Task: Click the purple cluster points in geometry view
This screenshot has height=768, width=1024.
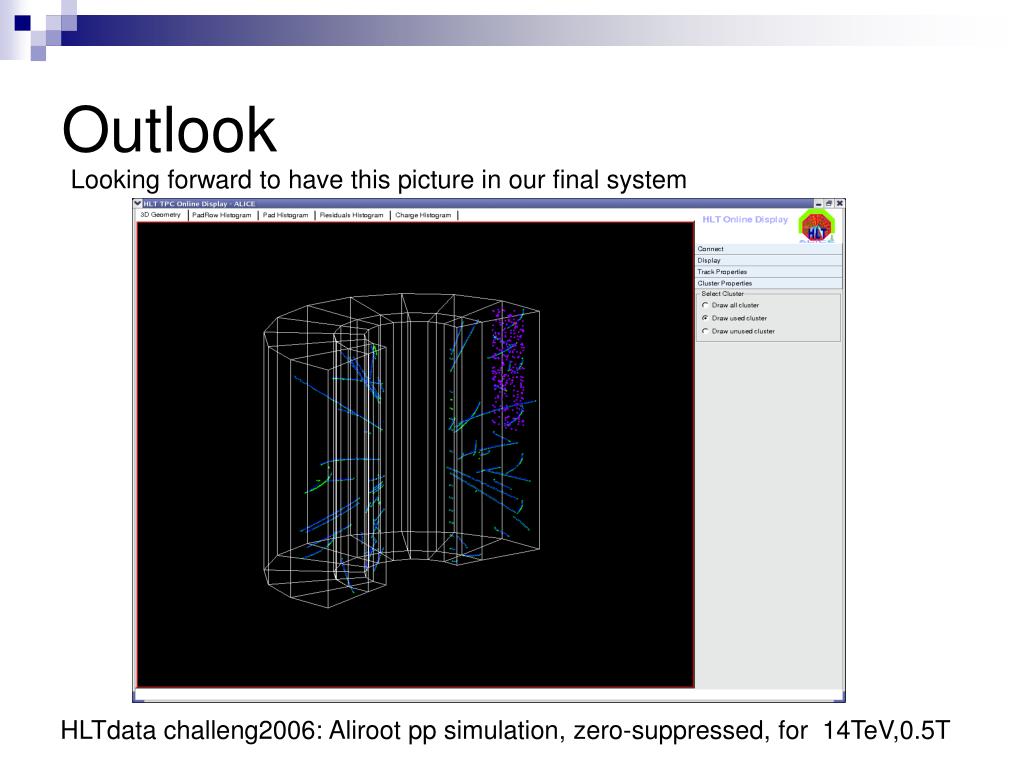Action: point(508,369)
